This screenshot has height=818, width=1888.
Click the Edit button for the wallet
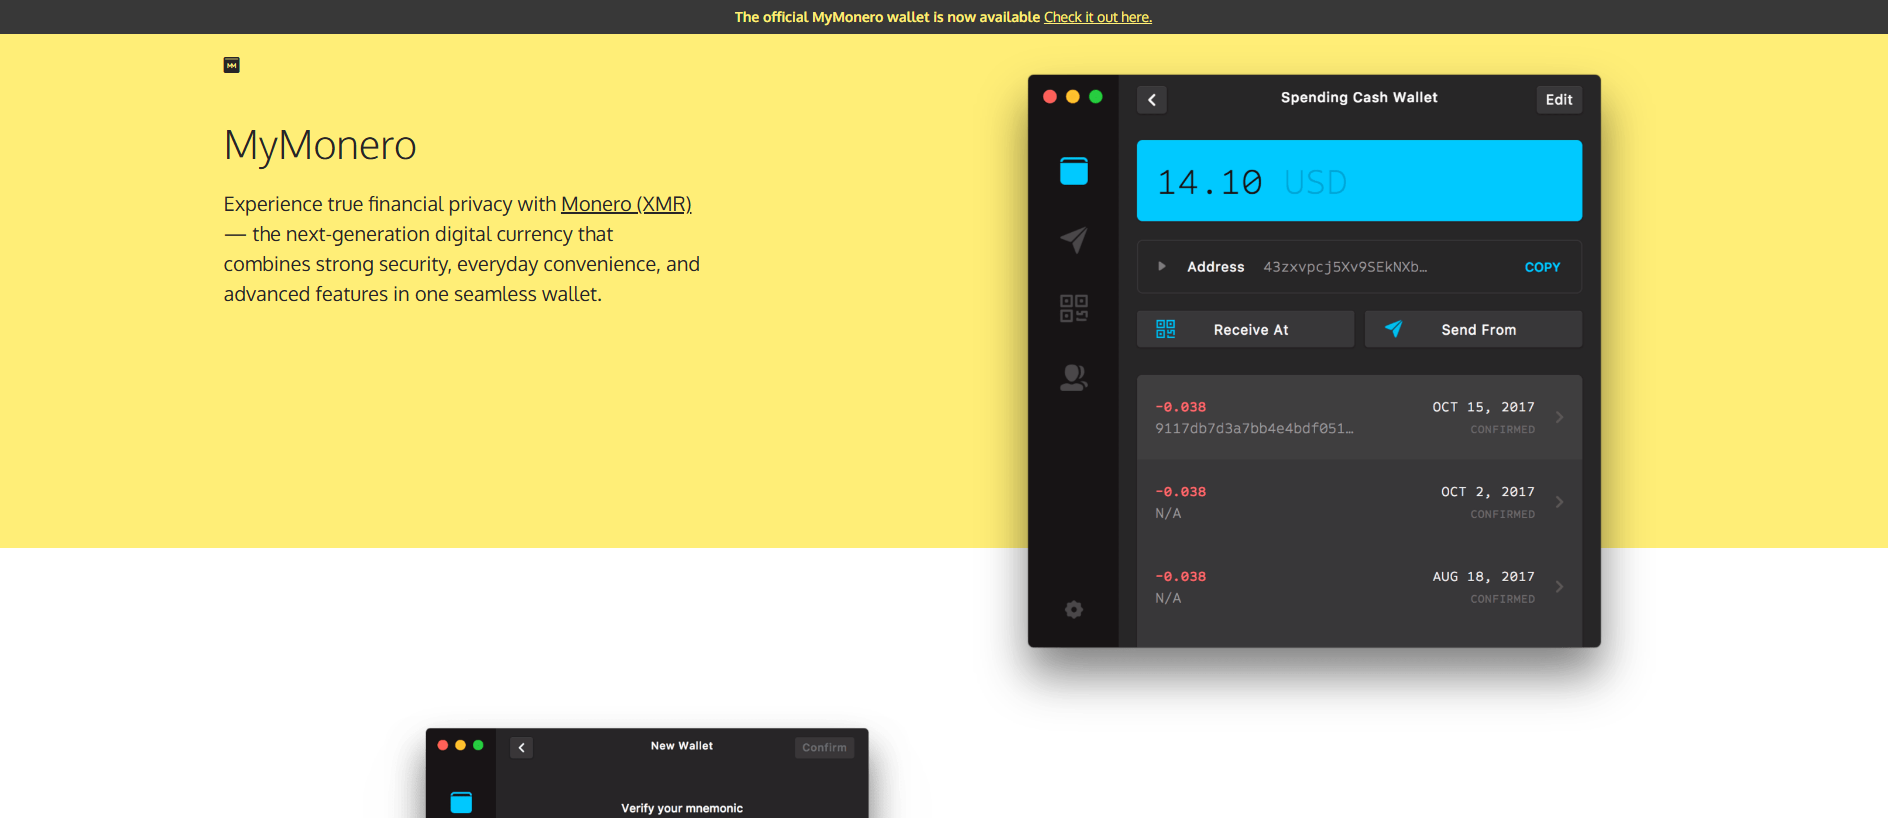click(x=1559, y=100)
